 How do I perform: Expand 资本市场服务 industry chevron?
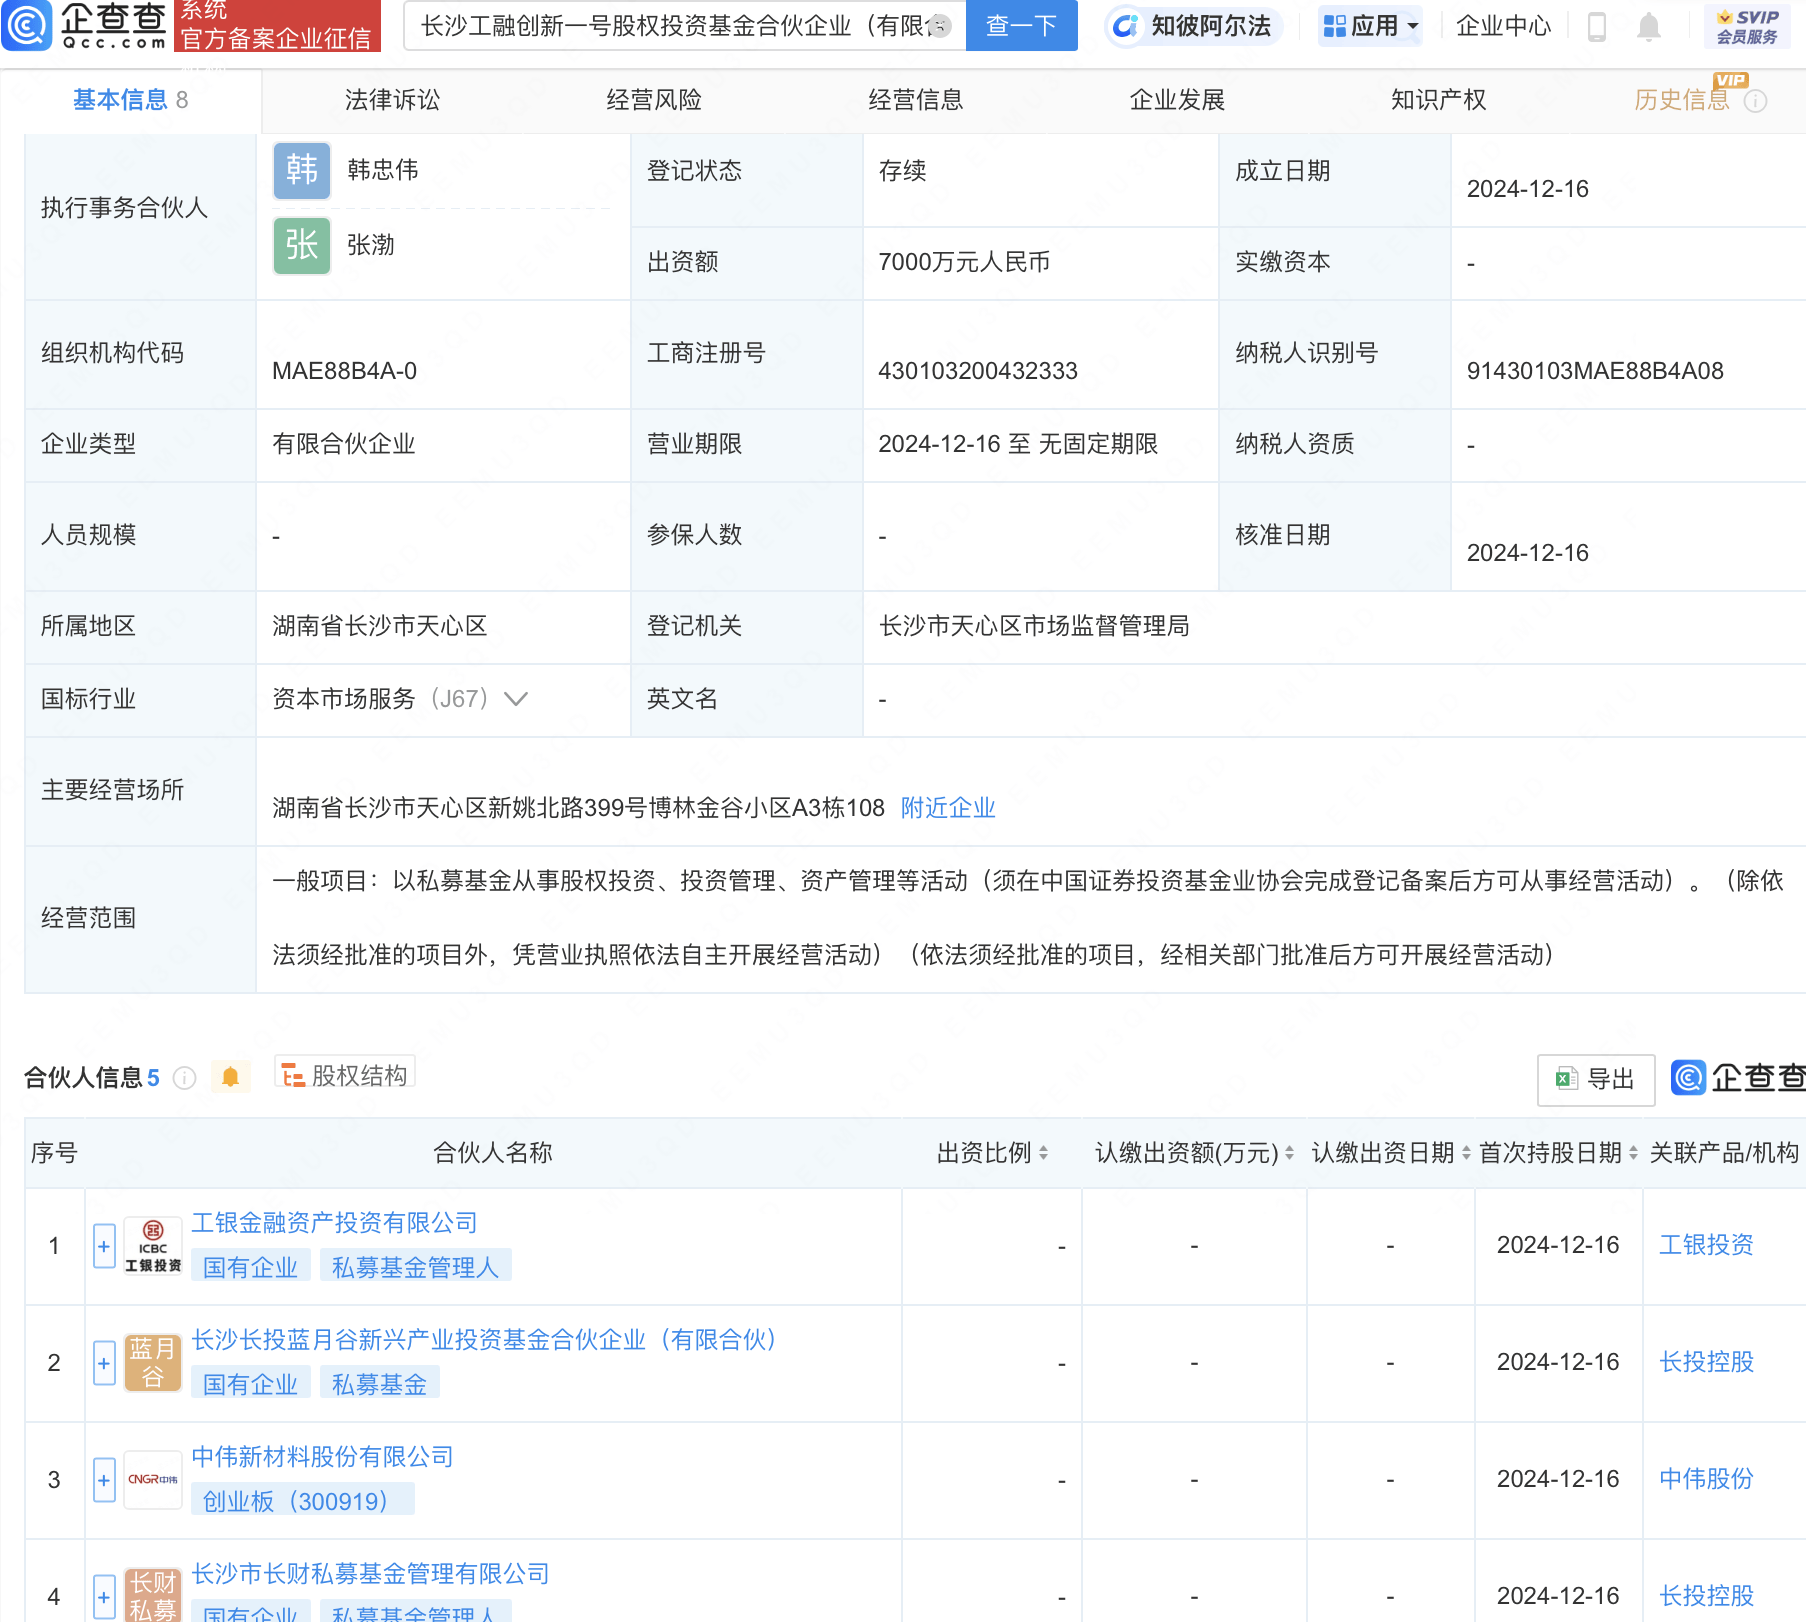click(516, 699)
